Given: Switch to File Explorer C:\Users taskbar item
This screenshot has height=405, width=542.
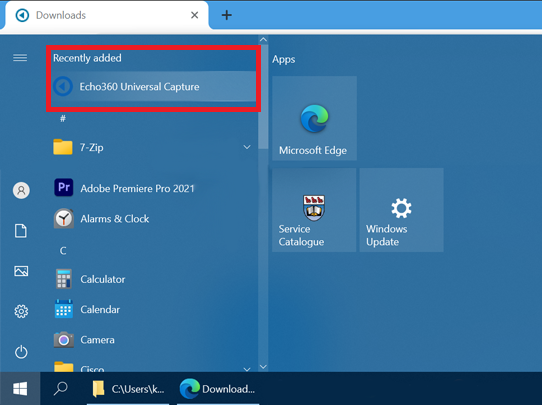Looking at the screenshot, I should (x=128, y=389).
